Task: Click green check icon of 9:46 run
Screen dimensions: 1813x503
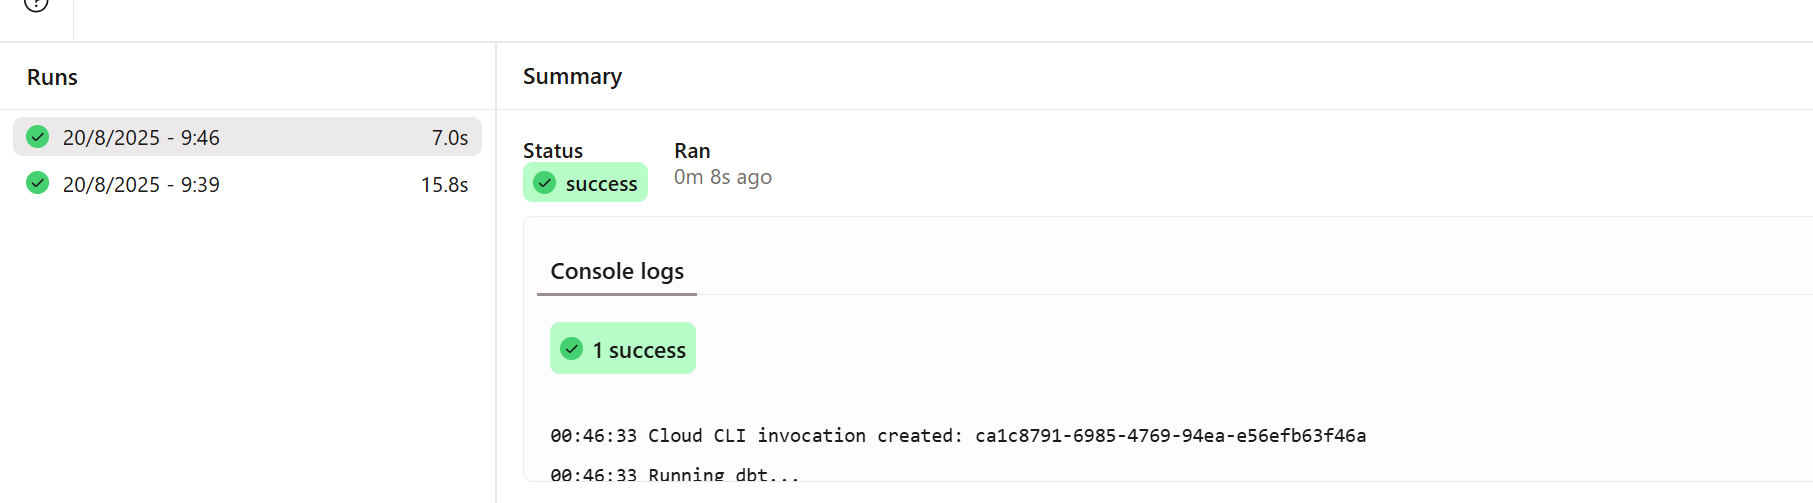Action: 38,136
